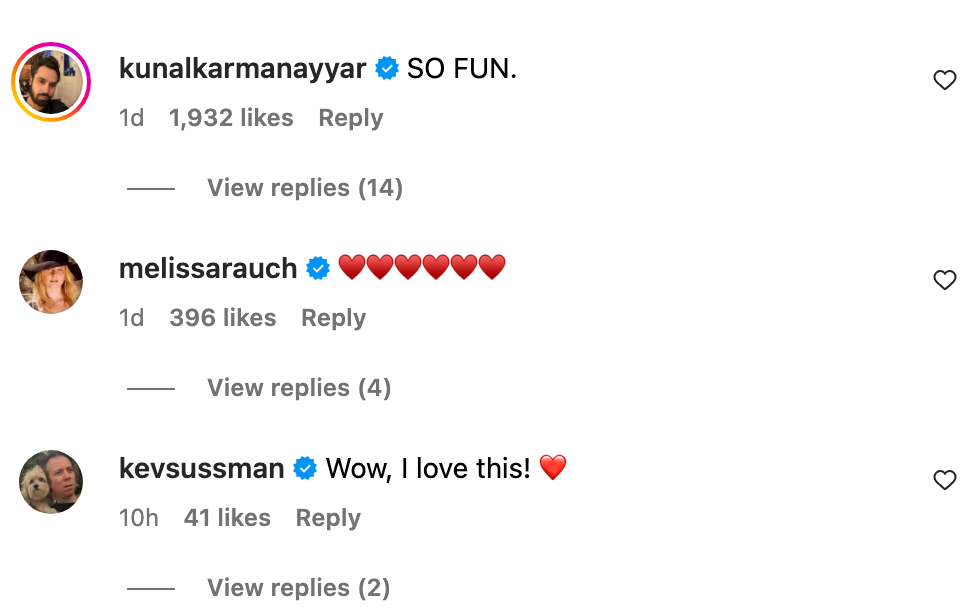View the 4 replies to melissarauch
The width and height of the screenshot is (974, 616).
pos(298,387)
